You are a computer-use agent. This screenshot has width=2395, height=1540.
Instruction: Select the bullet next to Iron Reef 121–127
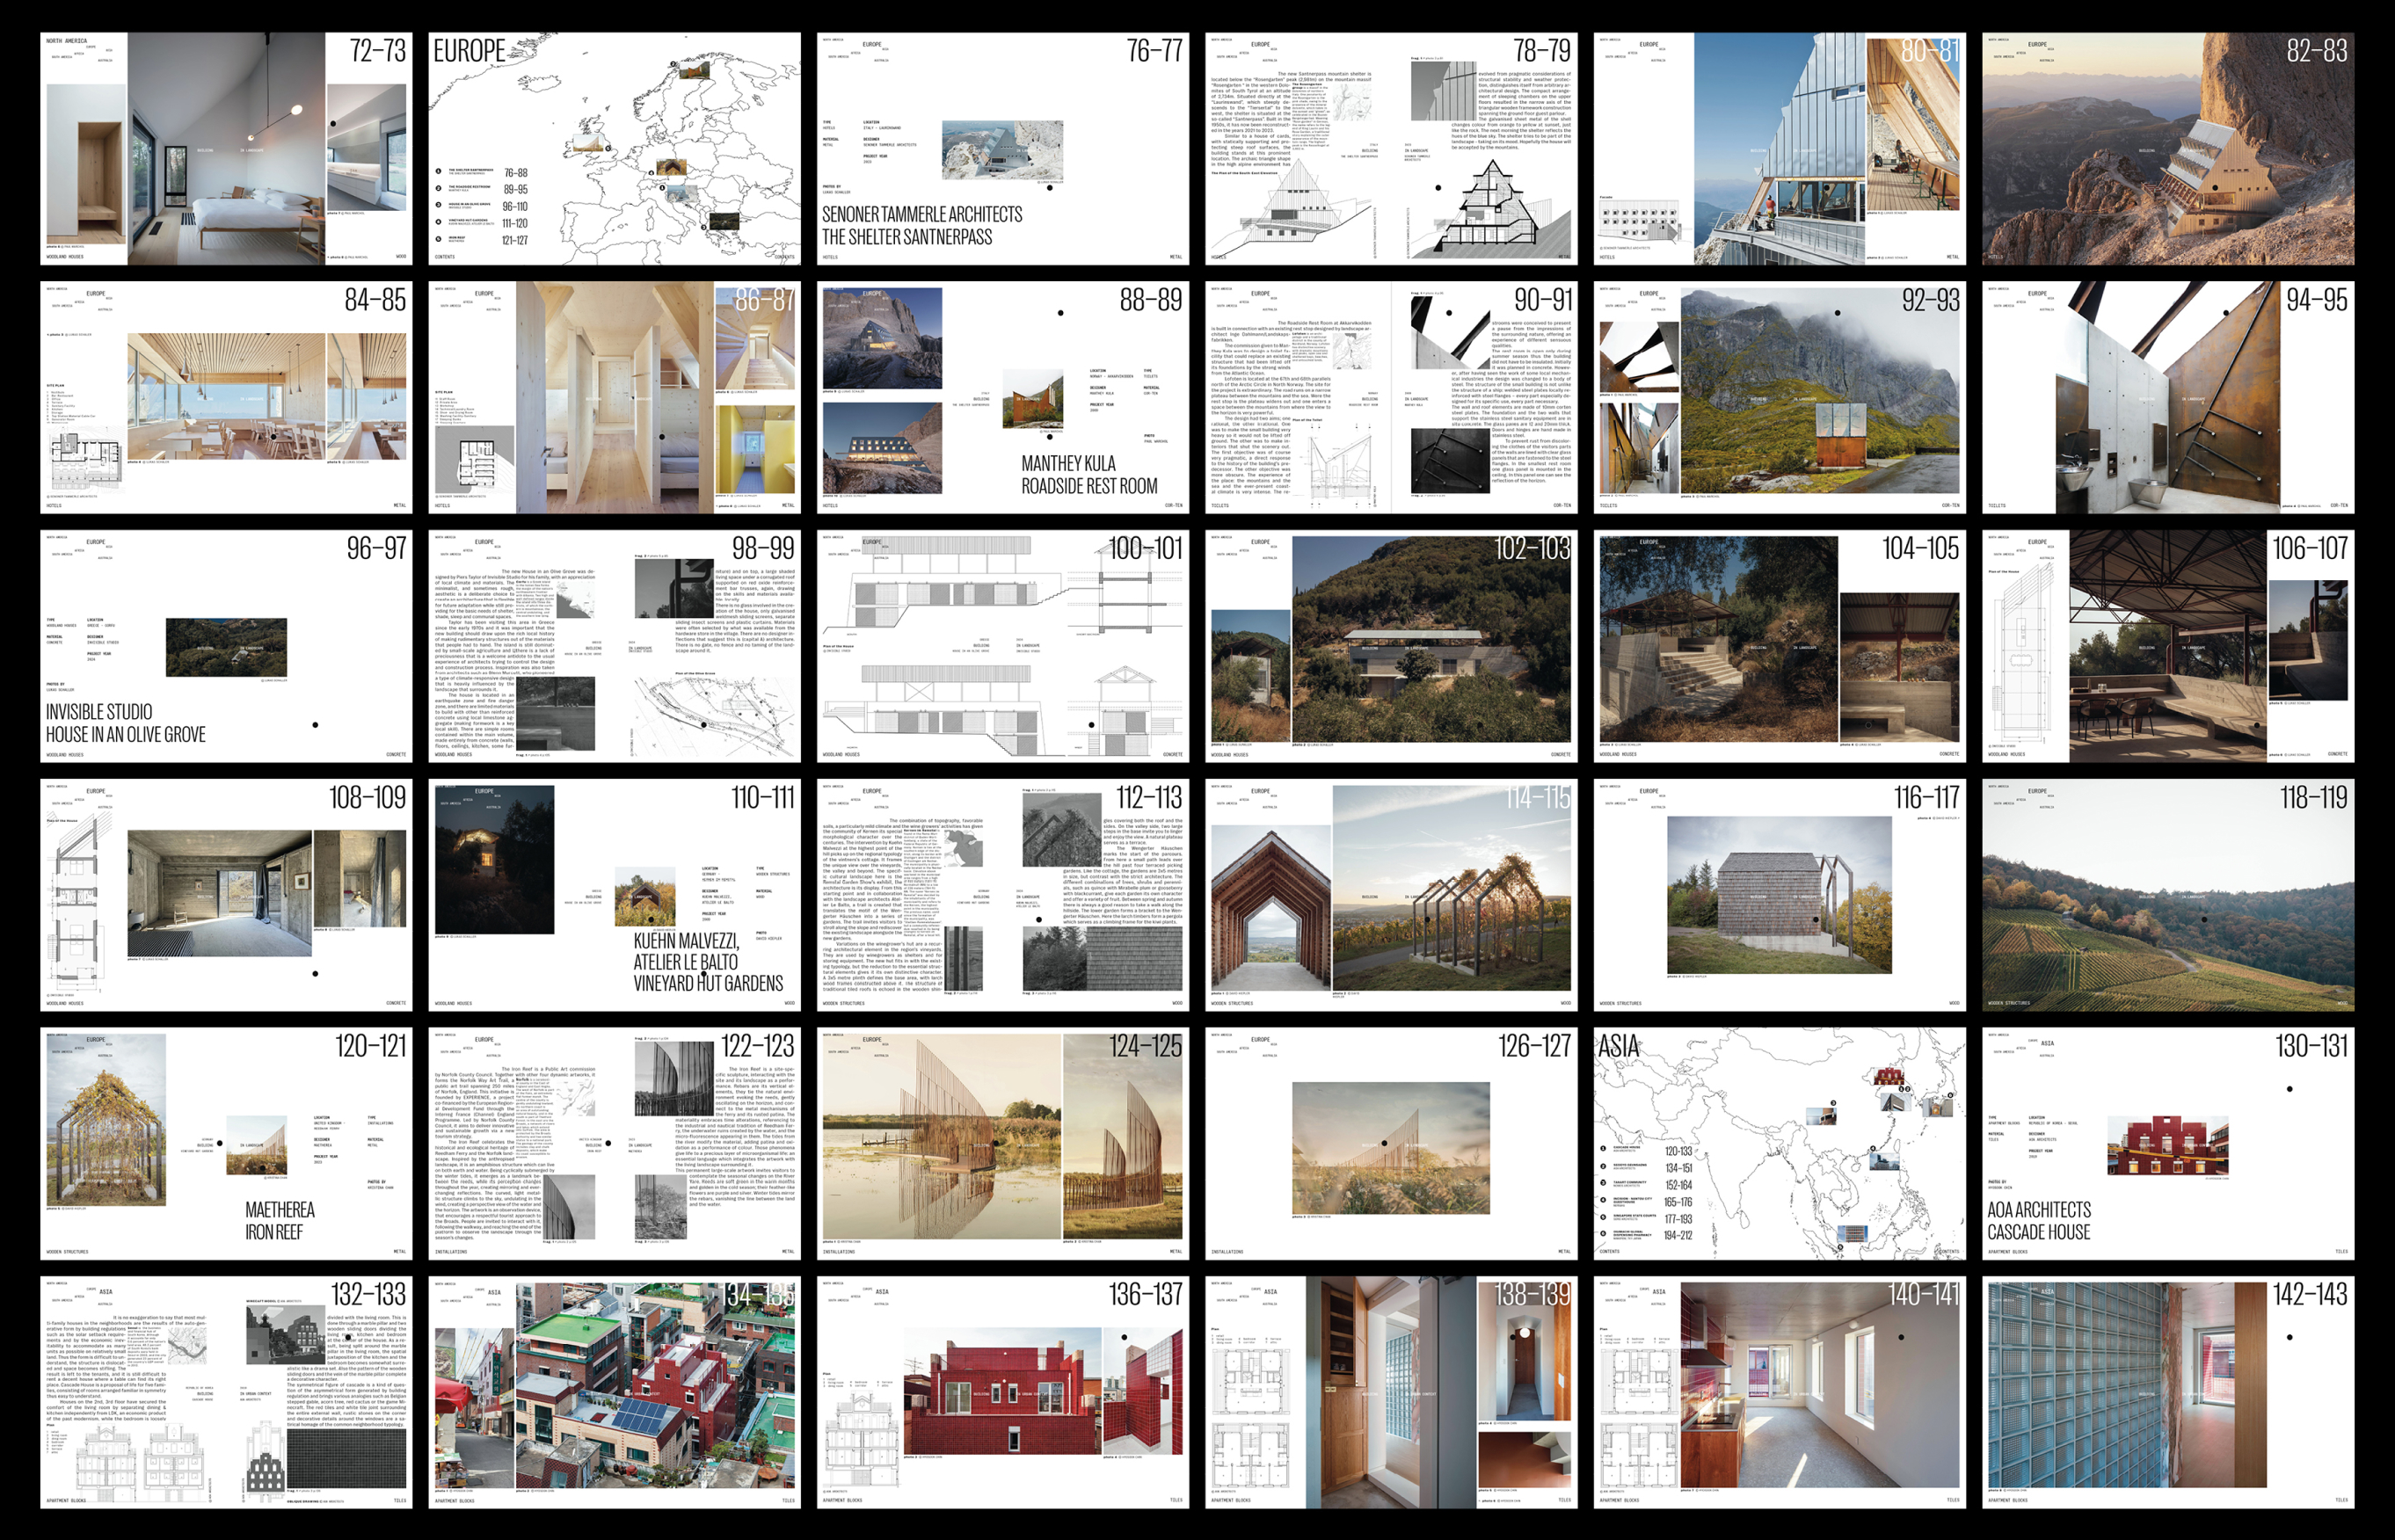439,239
